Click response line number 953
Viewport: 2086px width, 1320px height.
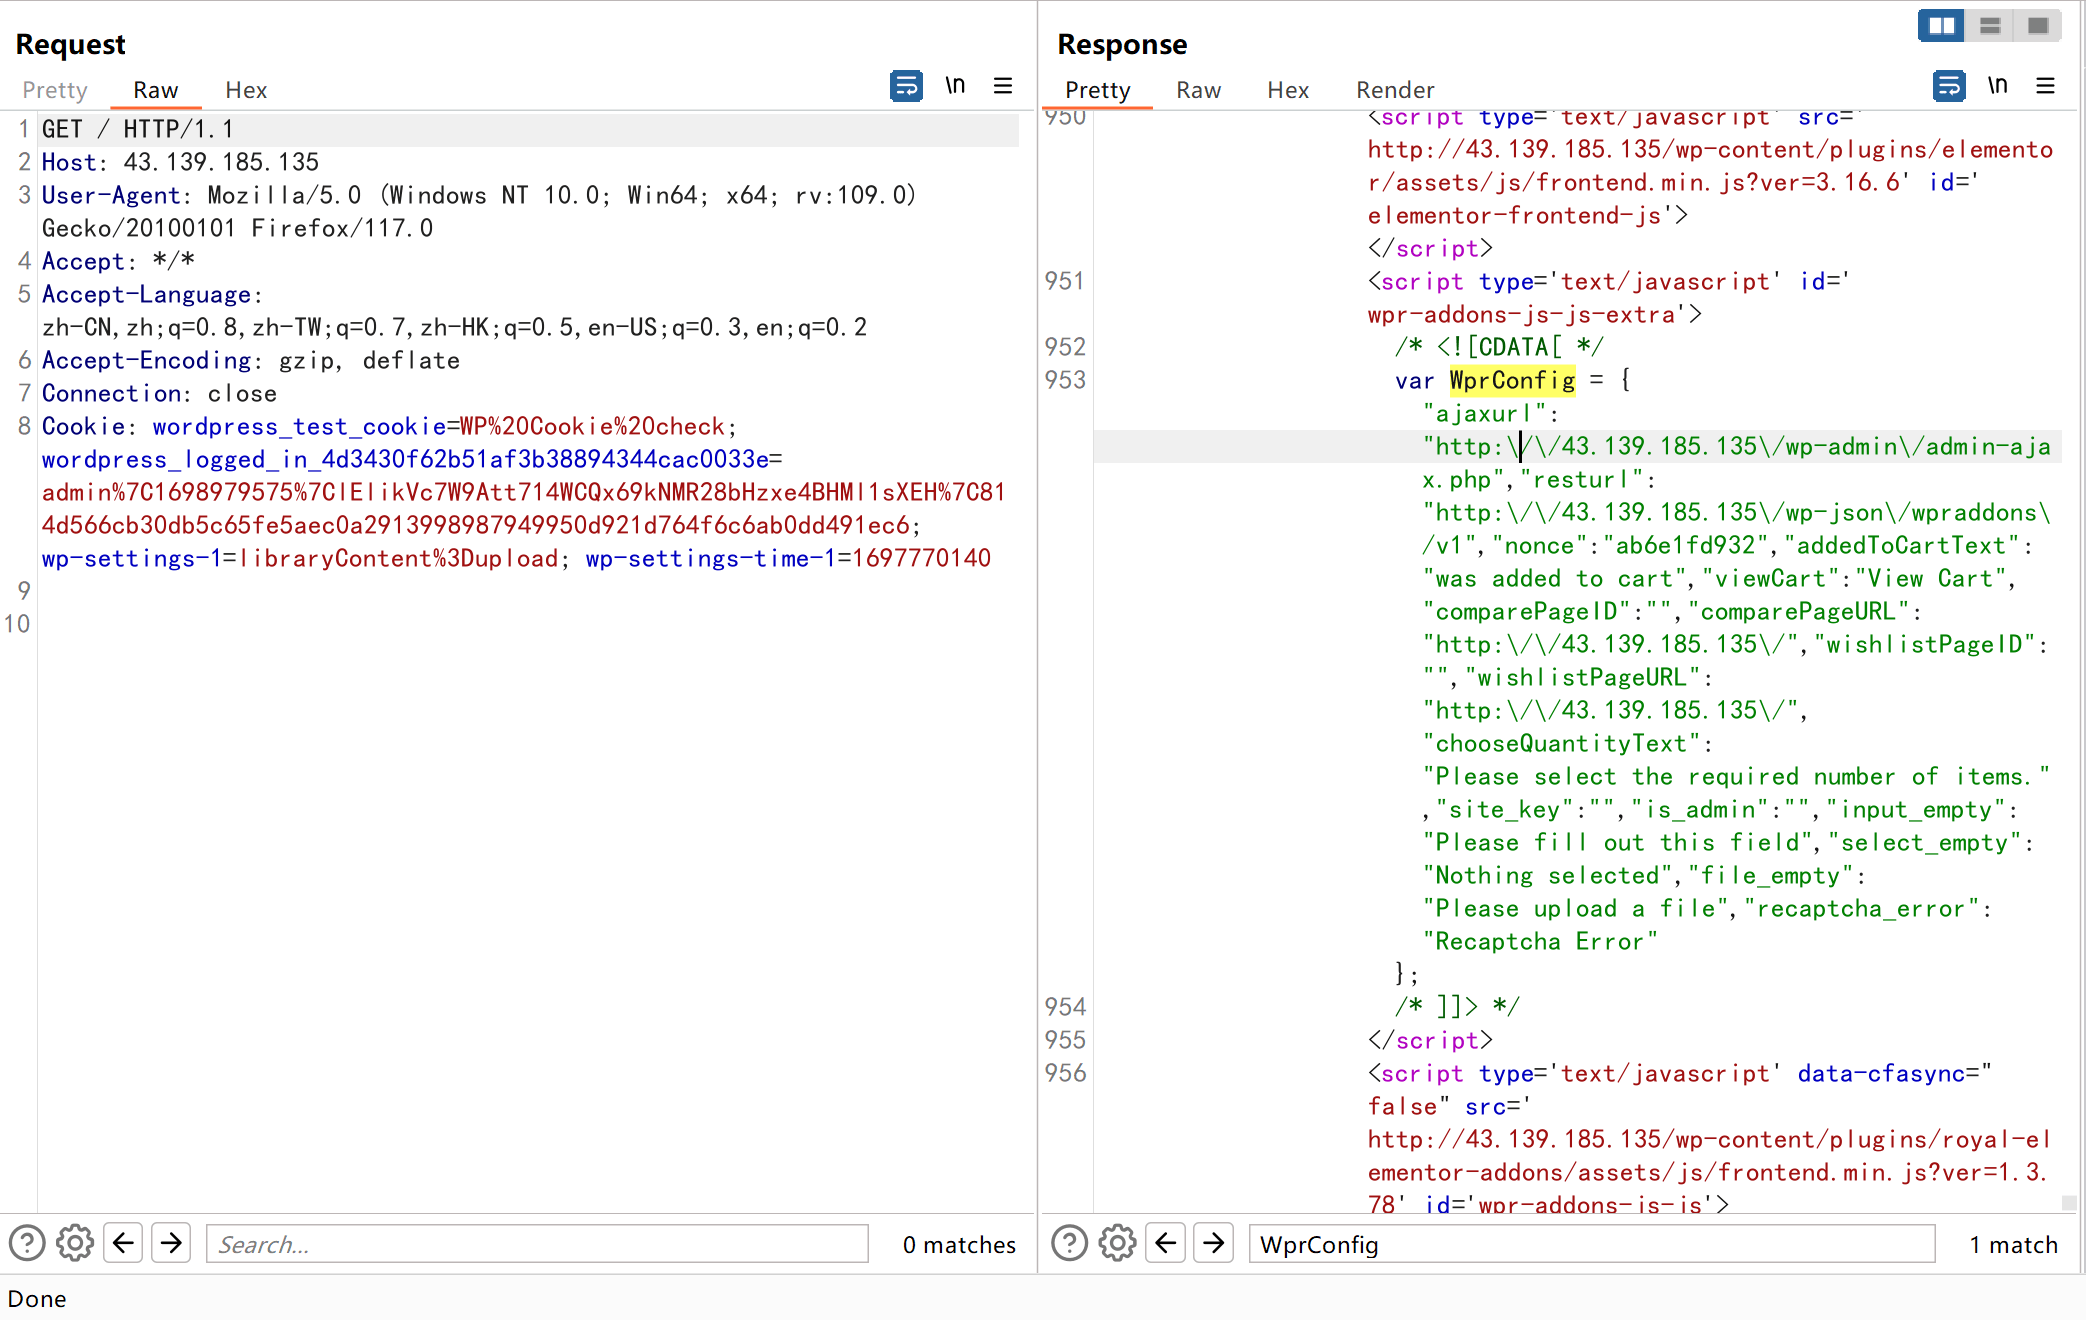tap(1065, 380)
